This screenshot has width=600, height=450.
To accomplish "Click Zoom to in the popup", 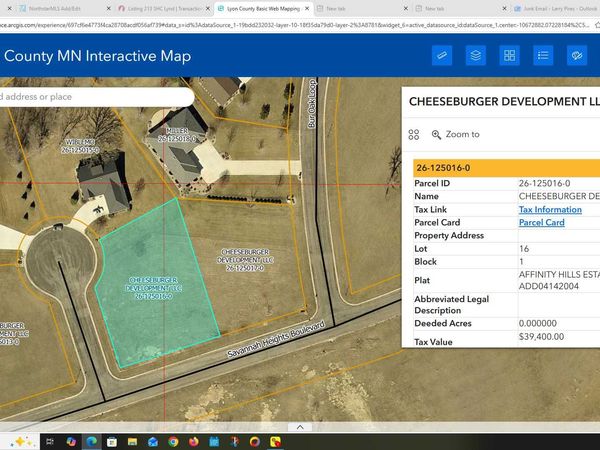I will click(455, 134).
